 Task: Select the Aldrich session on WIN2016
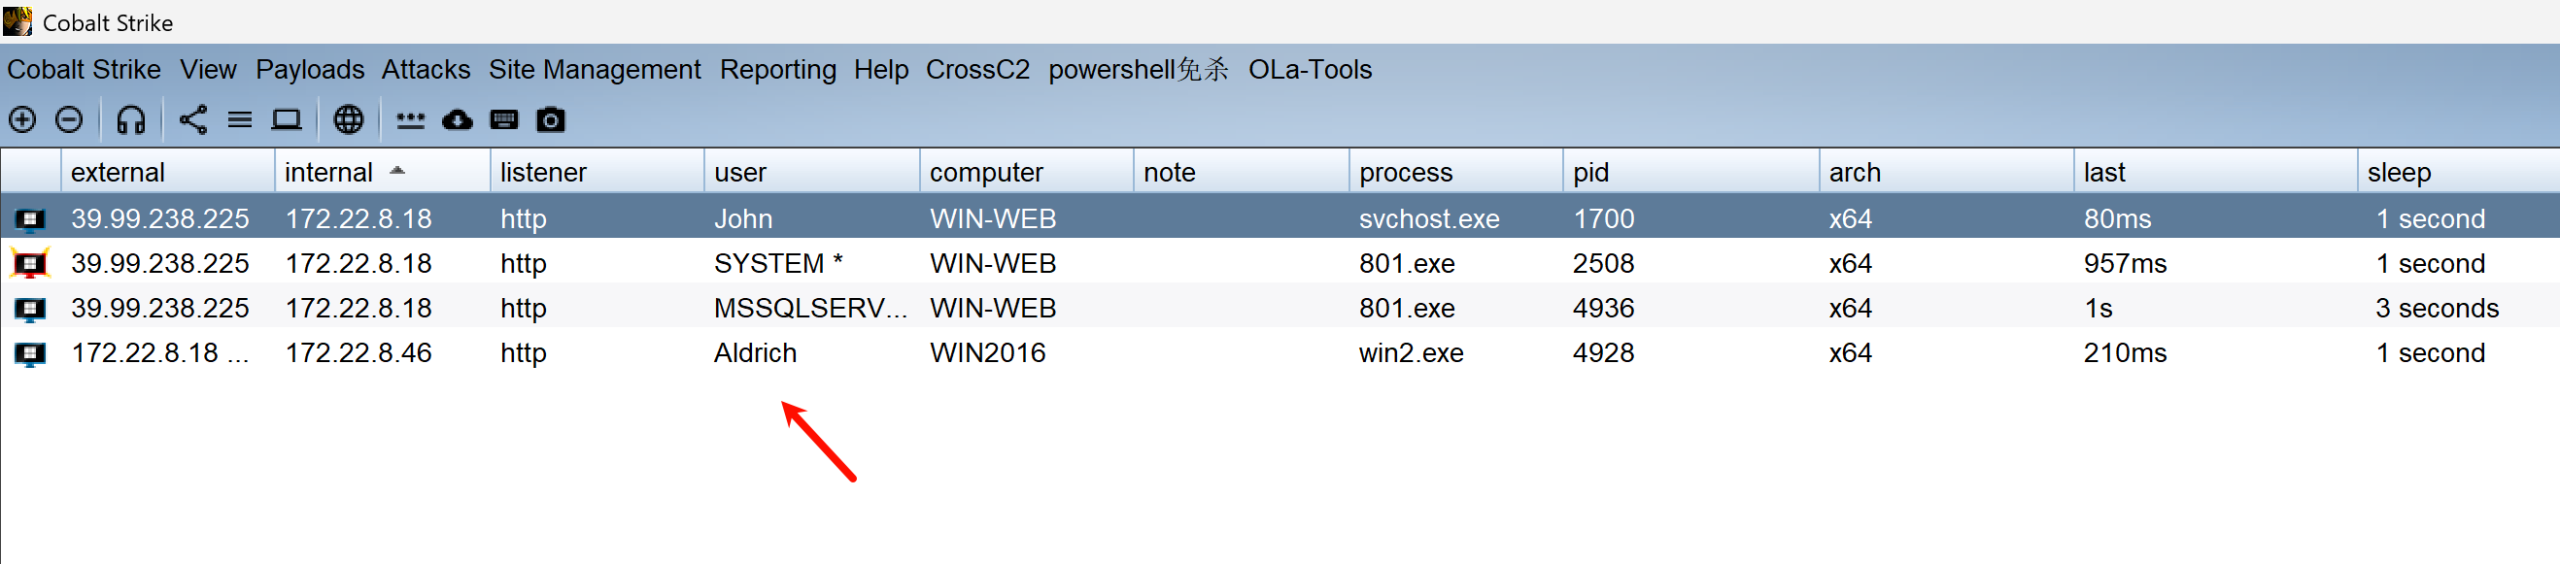tap(755, 353)
